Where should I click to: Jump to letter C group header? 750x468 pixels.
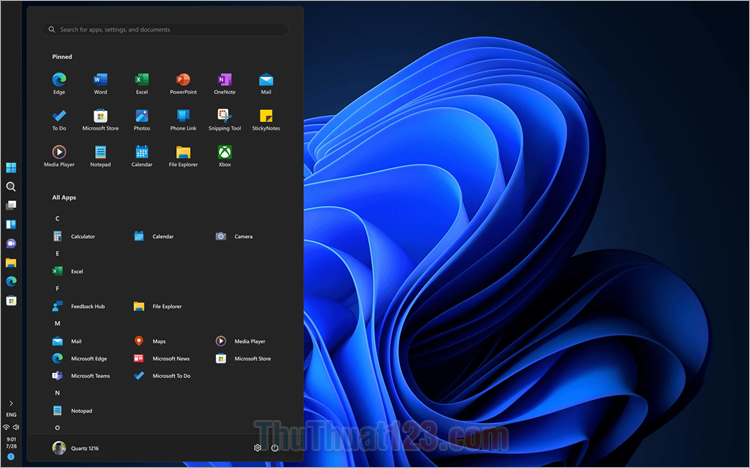(x=57, y=219)
